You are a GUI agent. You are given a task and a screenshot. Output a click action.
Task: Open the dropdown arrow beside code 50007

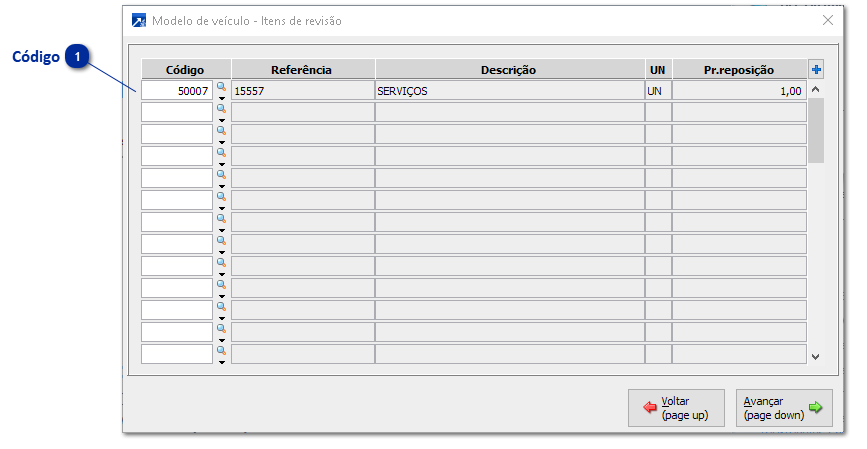(x=222, y=98)
